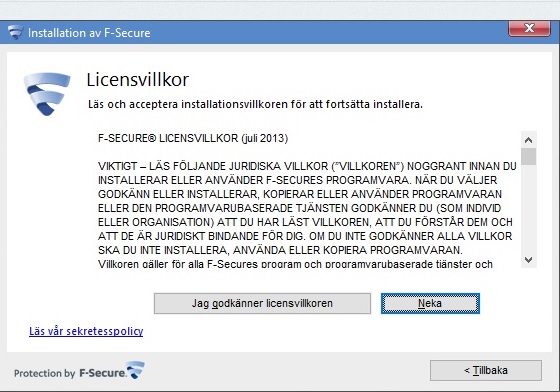560x392 pixels.
Task: Click the license text scrollbar thumb
Action: tap(529, 157)
